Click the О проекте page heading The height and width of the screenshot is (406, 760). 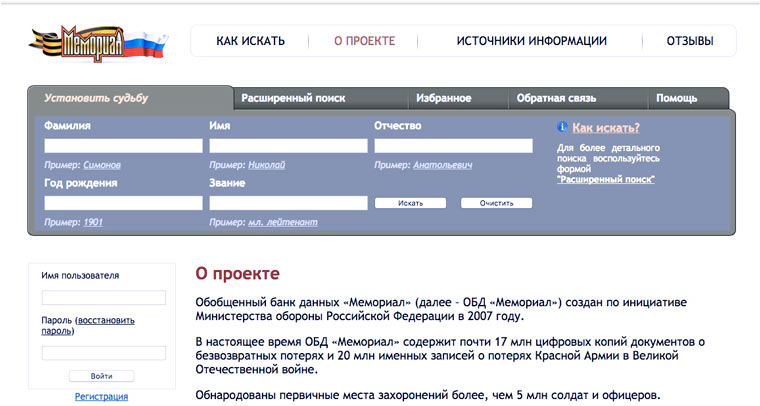pos(238,274)
